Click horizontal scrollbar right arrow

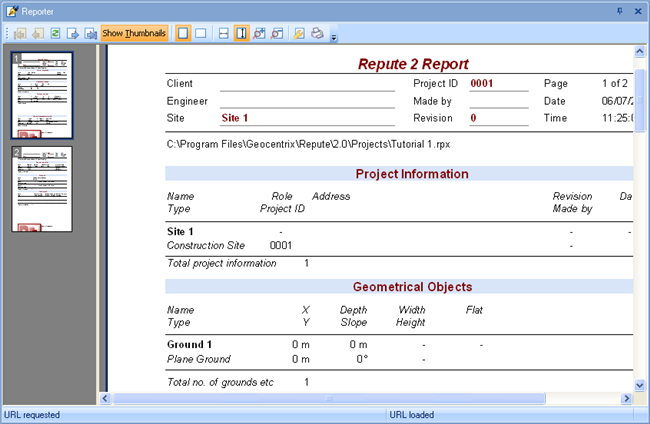(x=626, y=399)
